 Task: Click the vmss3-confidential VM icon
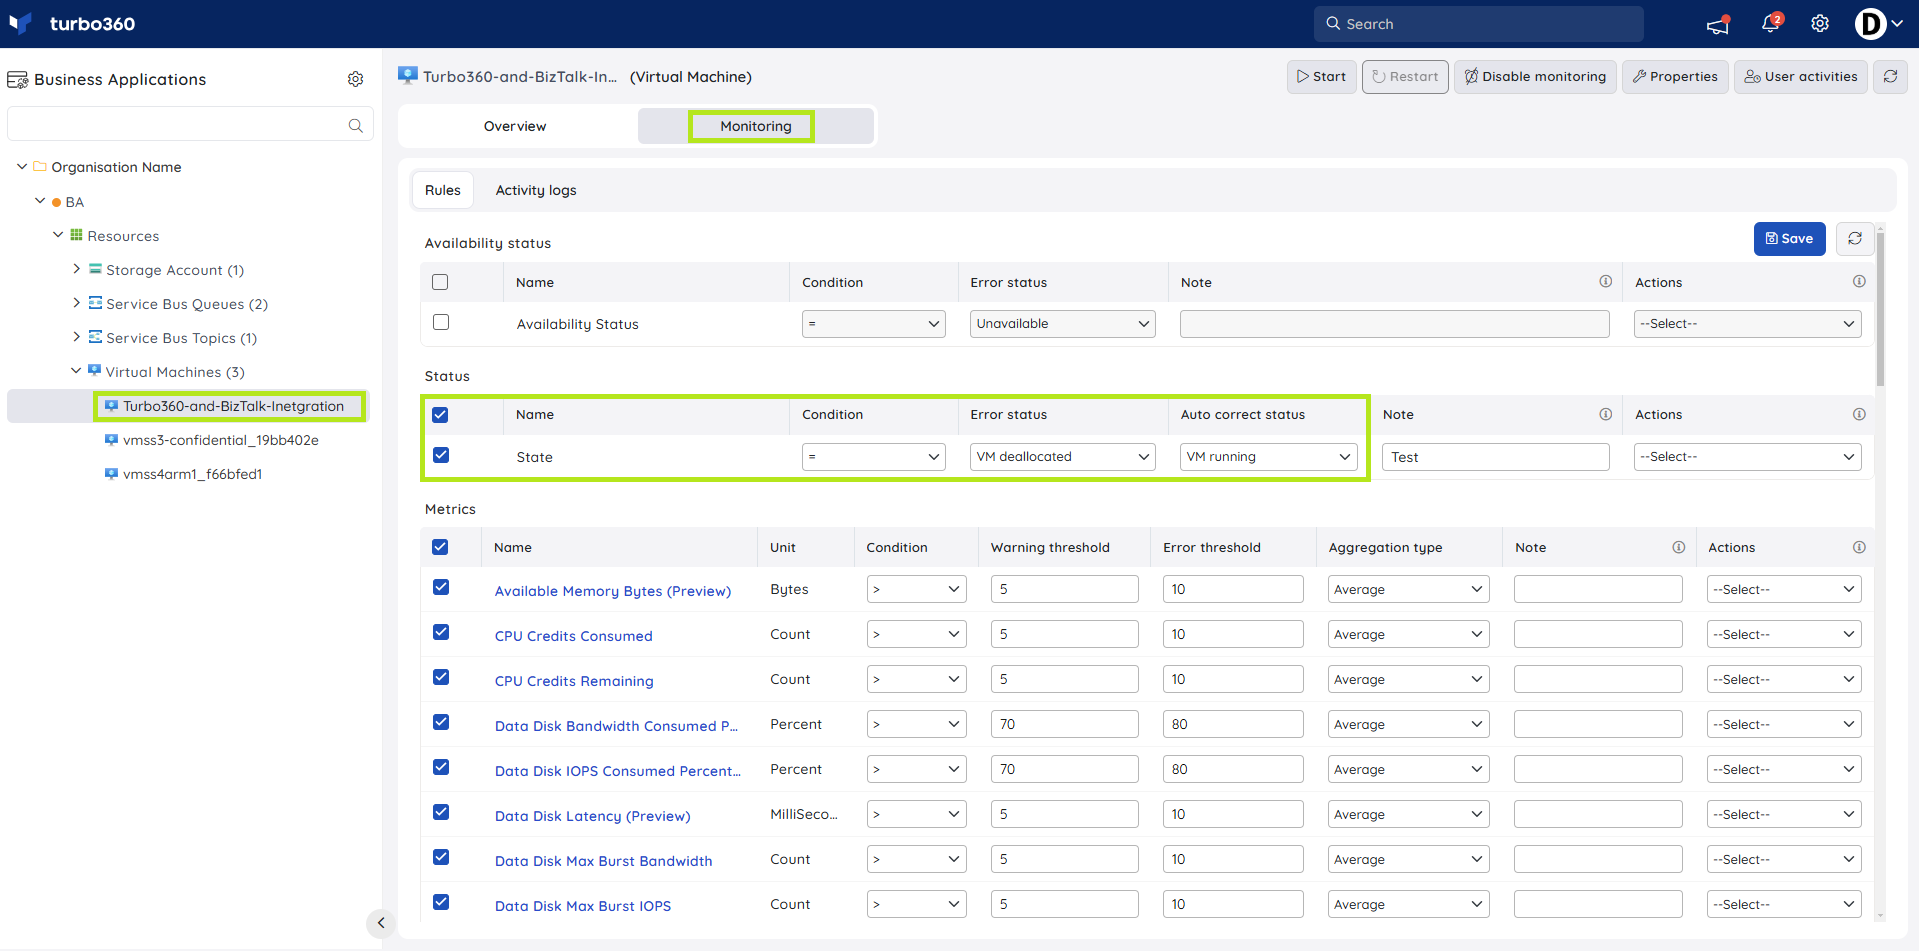point(111,439)
